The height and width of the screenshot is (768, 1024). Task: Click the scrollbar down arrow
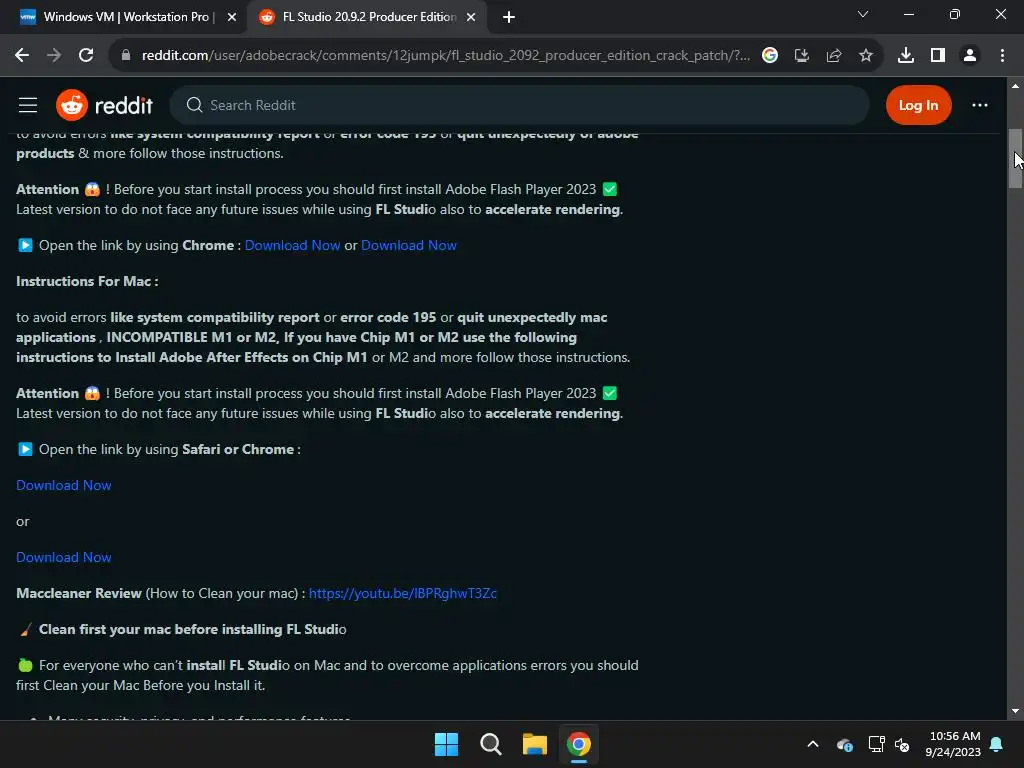click(x=1015, y=711)
